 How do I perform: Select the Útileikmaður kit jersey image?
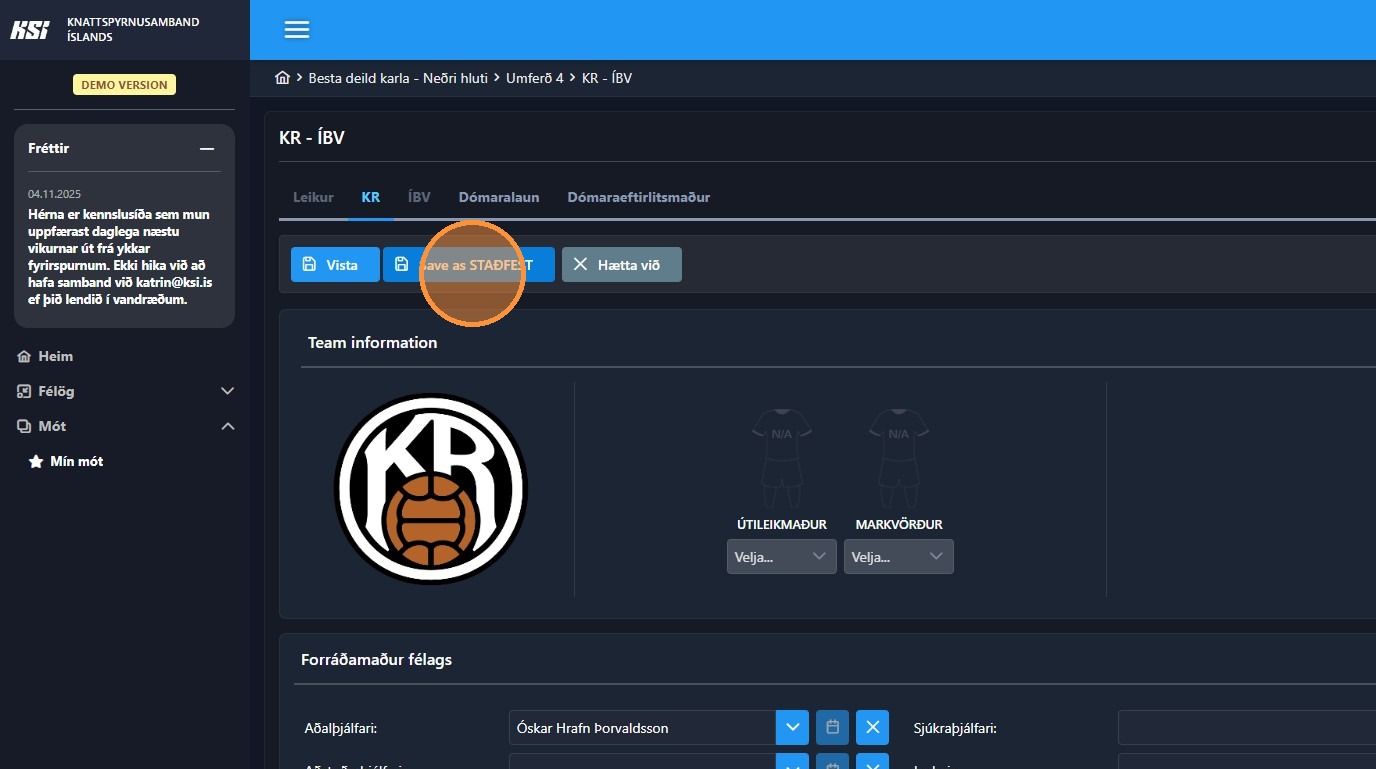781,459
